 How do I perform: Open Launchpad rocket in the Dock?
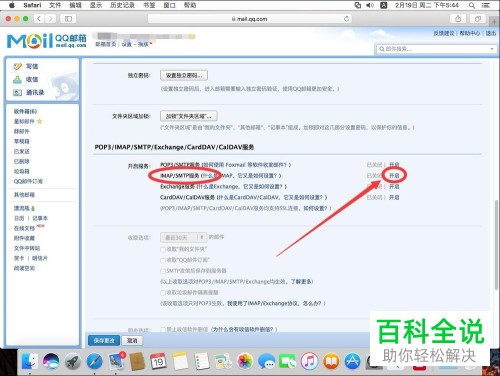[73, 362]
